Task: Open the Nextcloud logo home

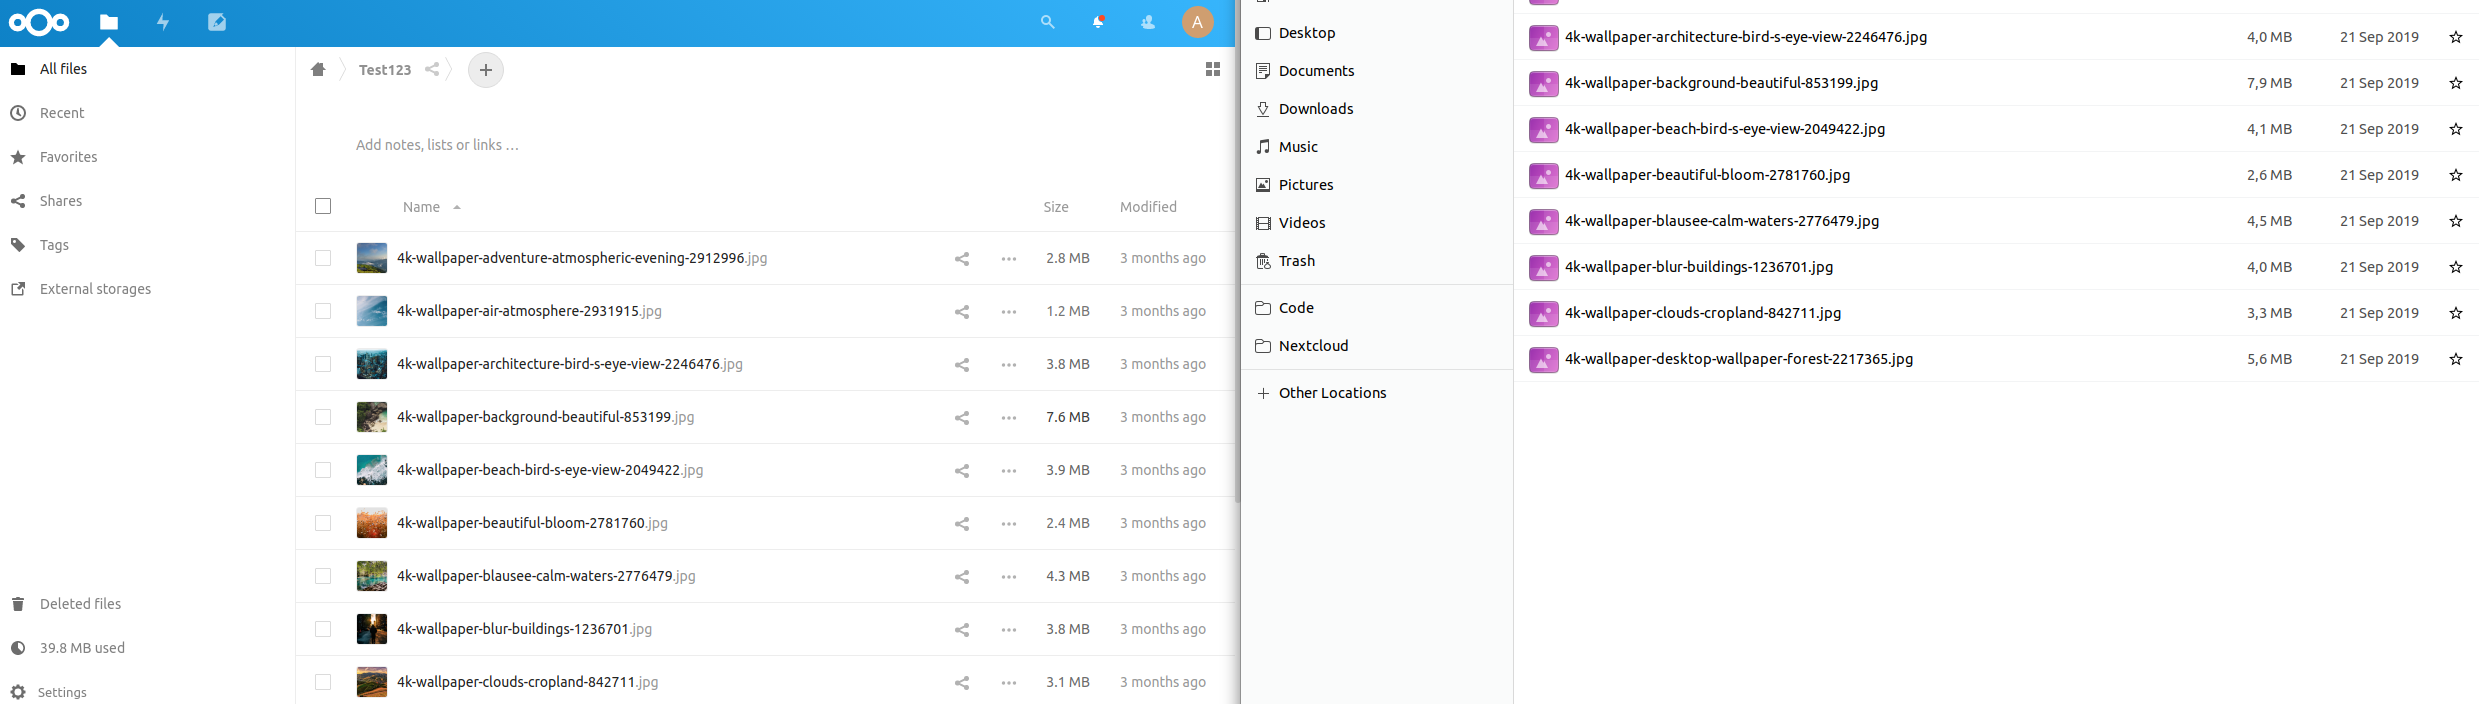Action: [39, 22]
